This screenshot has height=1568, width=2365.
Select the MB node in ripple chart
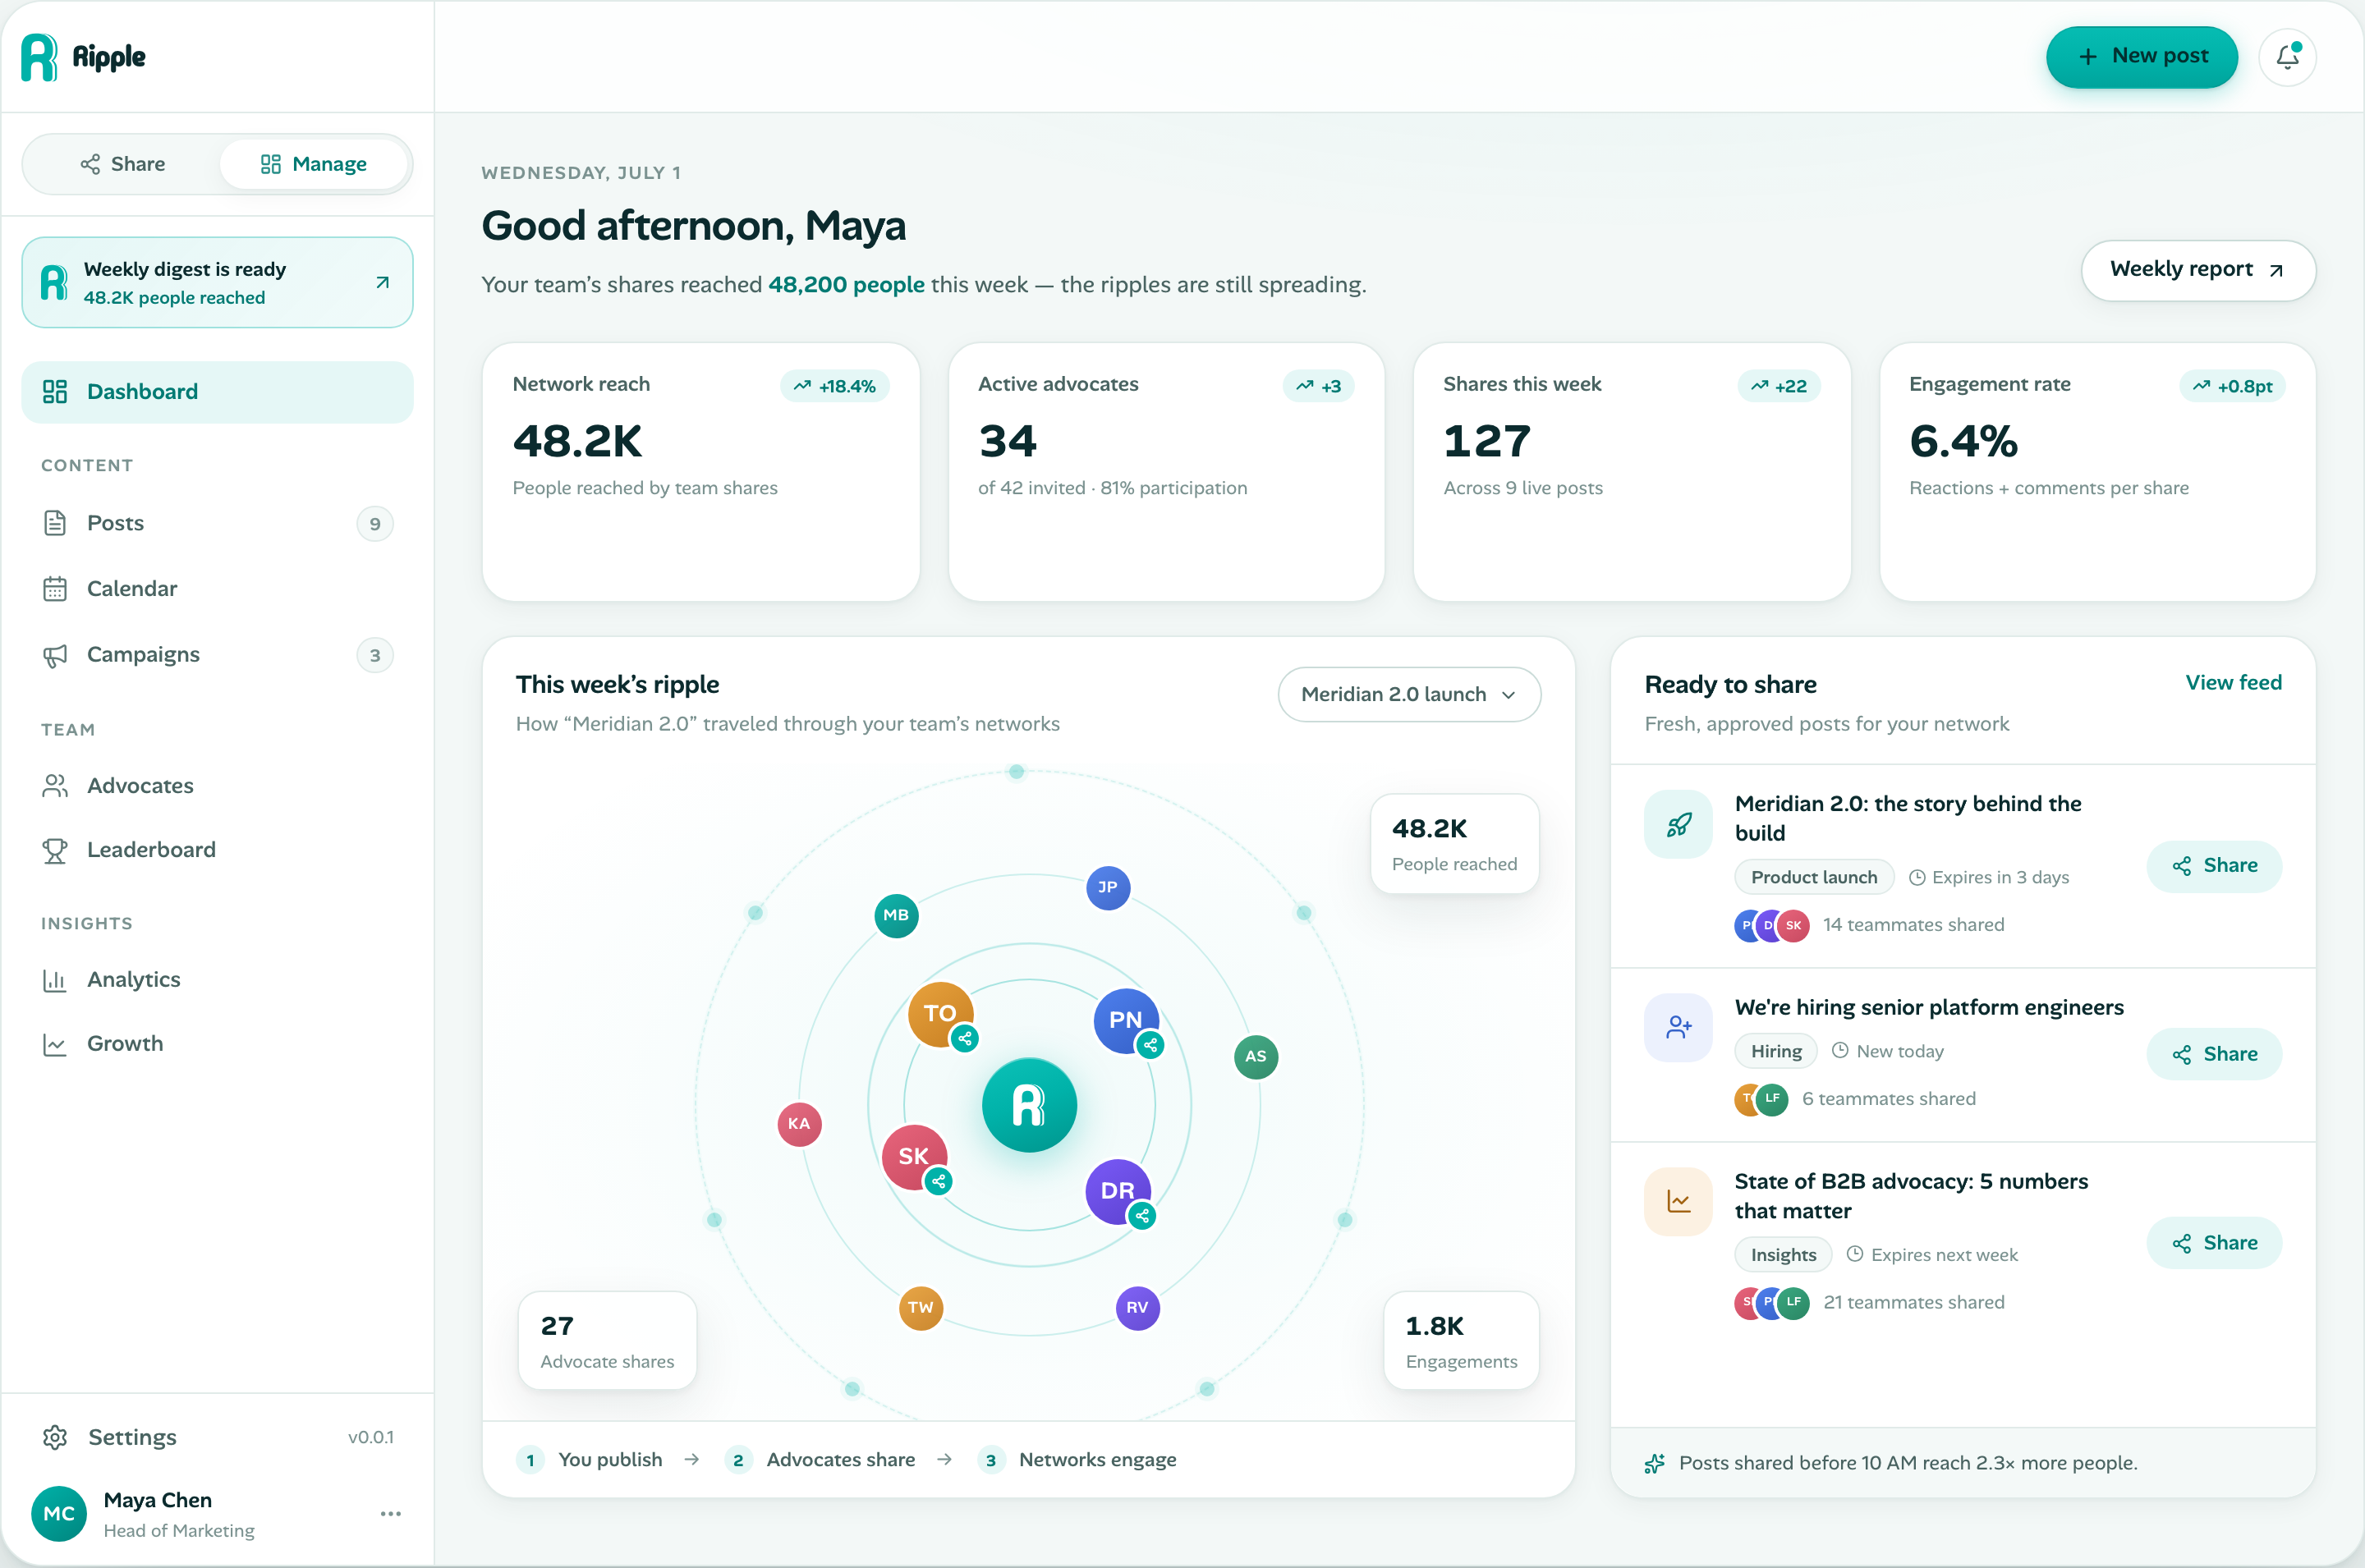(896, 916)
